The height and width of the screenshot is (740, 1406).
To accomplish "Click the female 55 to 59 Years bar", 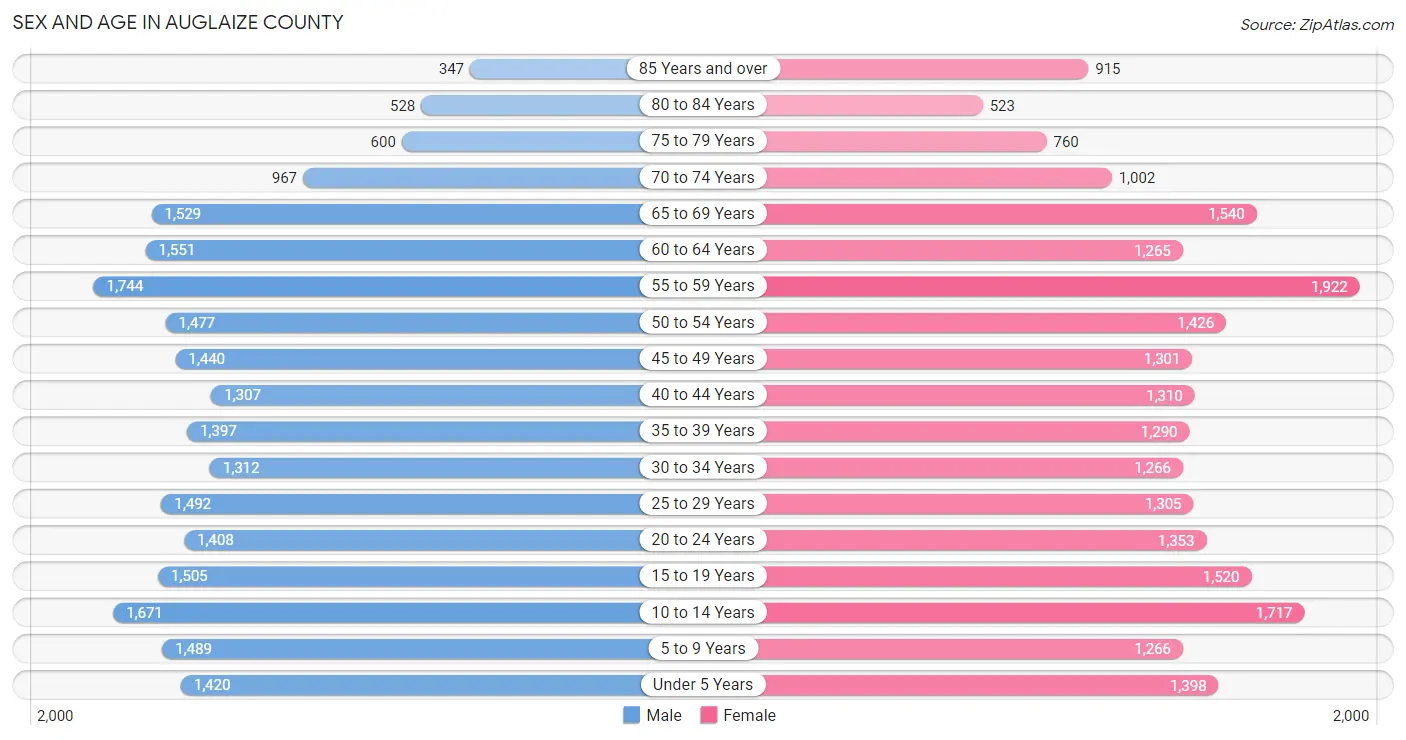I will (1060, 286).
